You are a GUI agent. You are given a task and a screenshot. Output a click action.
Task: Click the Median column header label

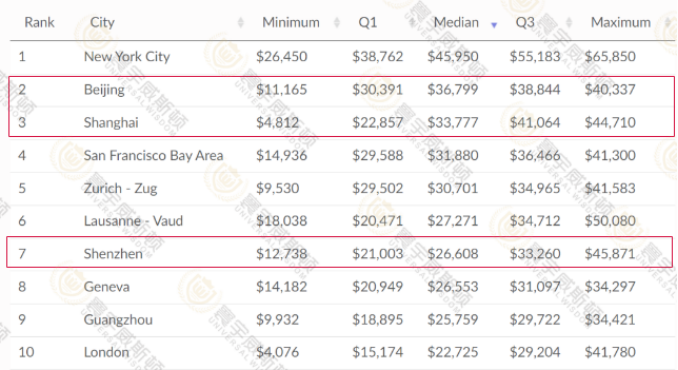pos(456,22)
